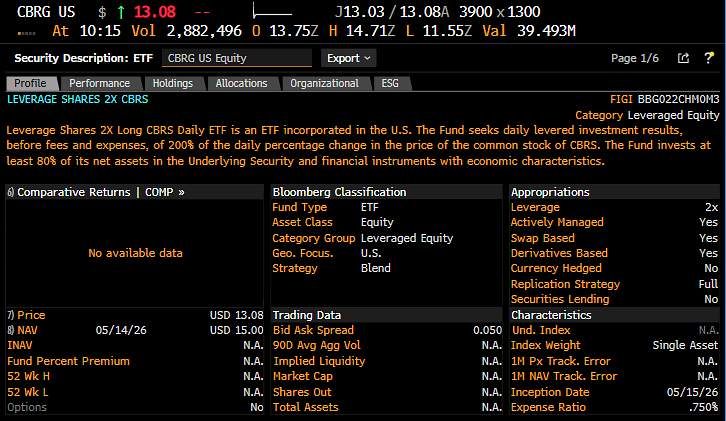This screenshot has height=421, width=726.
Task: Select the Organizational tab
Action: coord(325,83)
